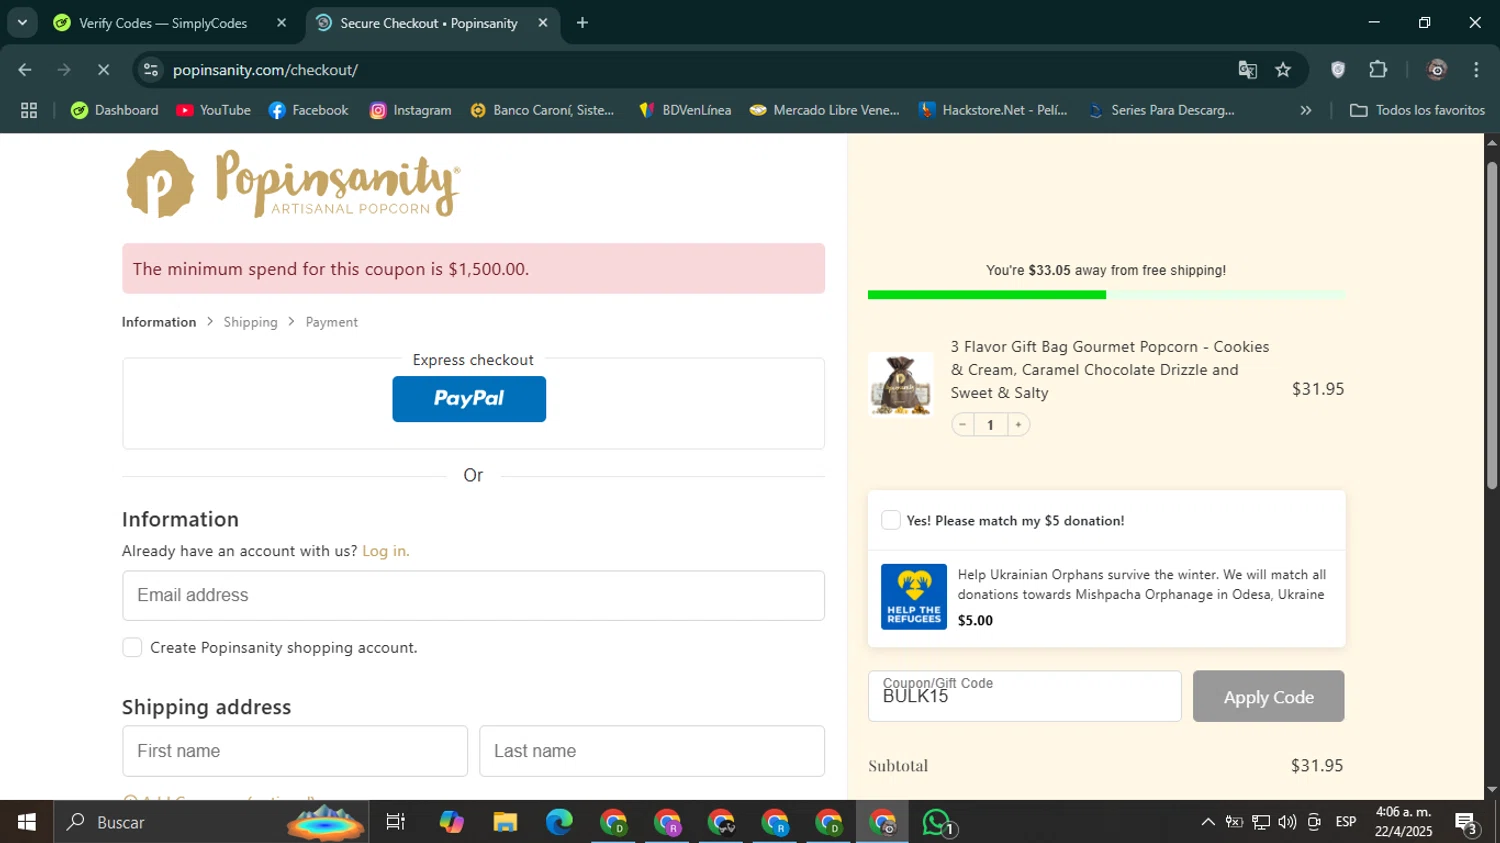The height and width of the screenshot is (843, 1500).
Task: Open Mercado Libre Venezuela bookmark
Action: (825, 110)
